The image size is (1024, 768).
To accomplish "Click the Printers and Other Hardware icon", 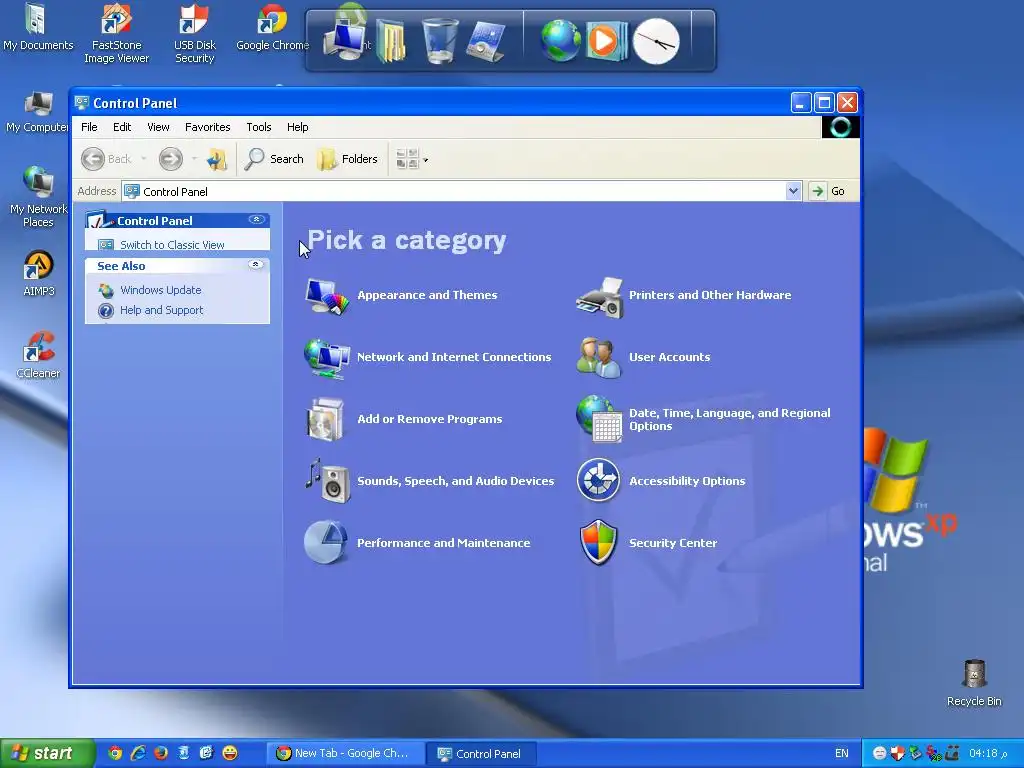I will click(x=600, y=297).
